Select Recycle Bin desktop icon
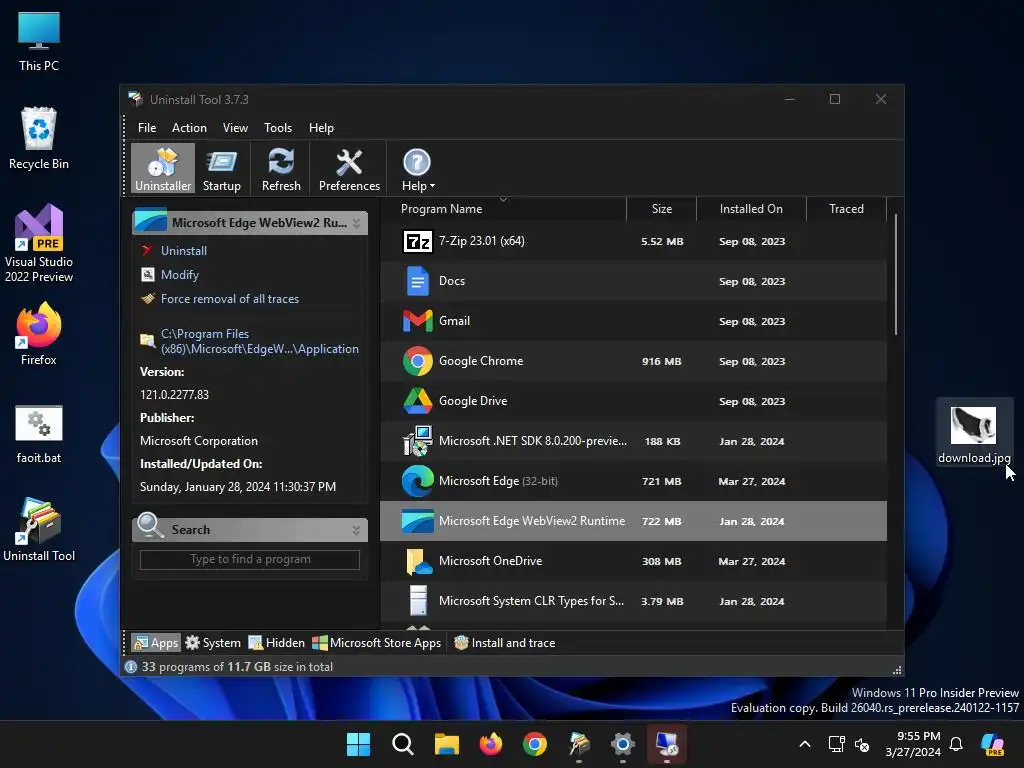Screen dimensions: 1024x768 [39, 139]
